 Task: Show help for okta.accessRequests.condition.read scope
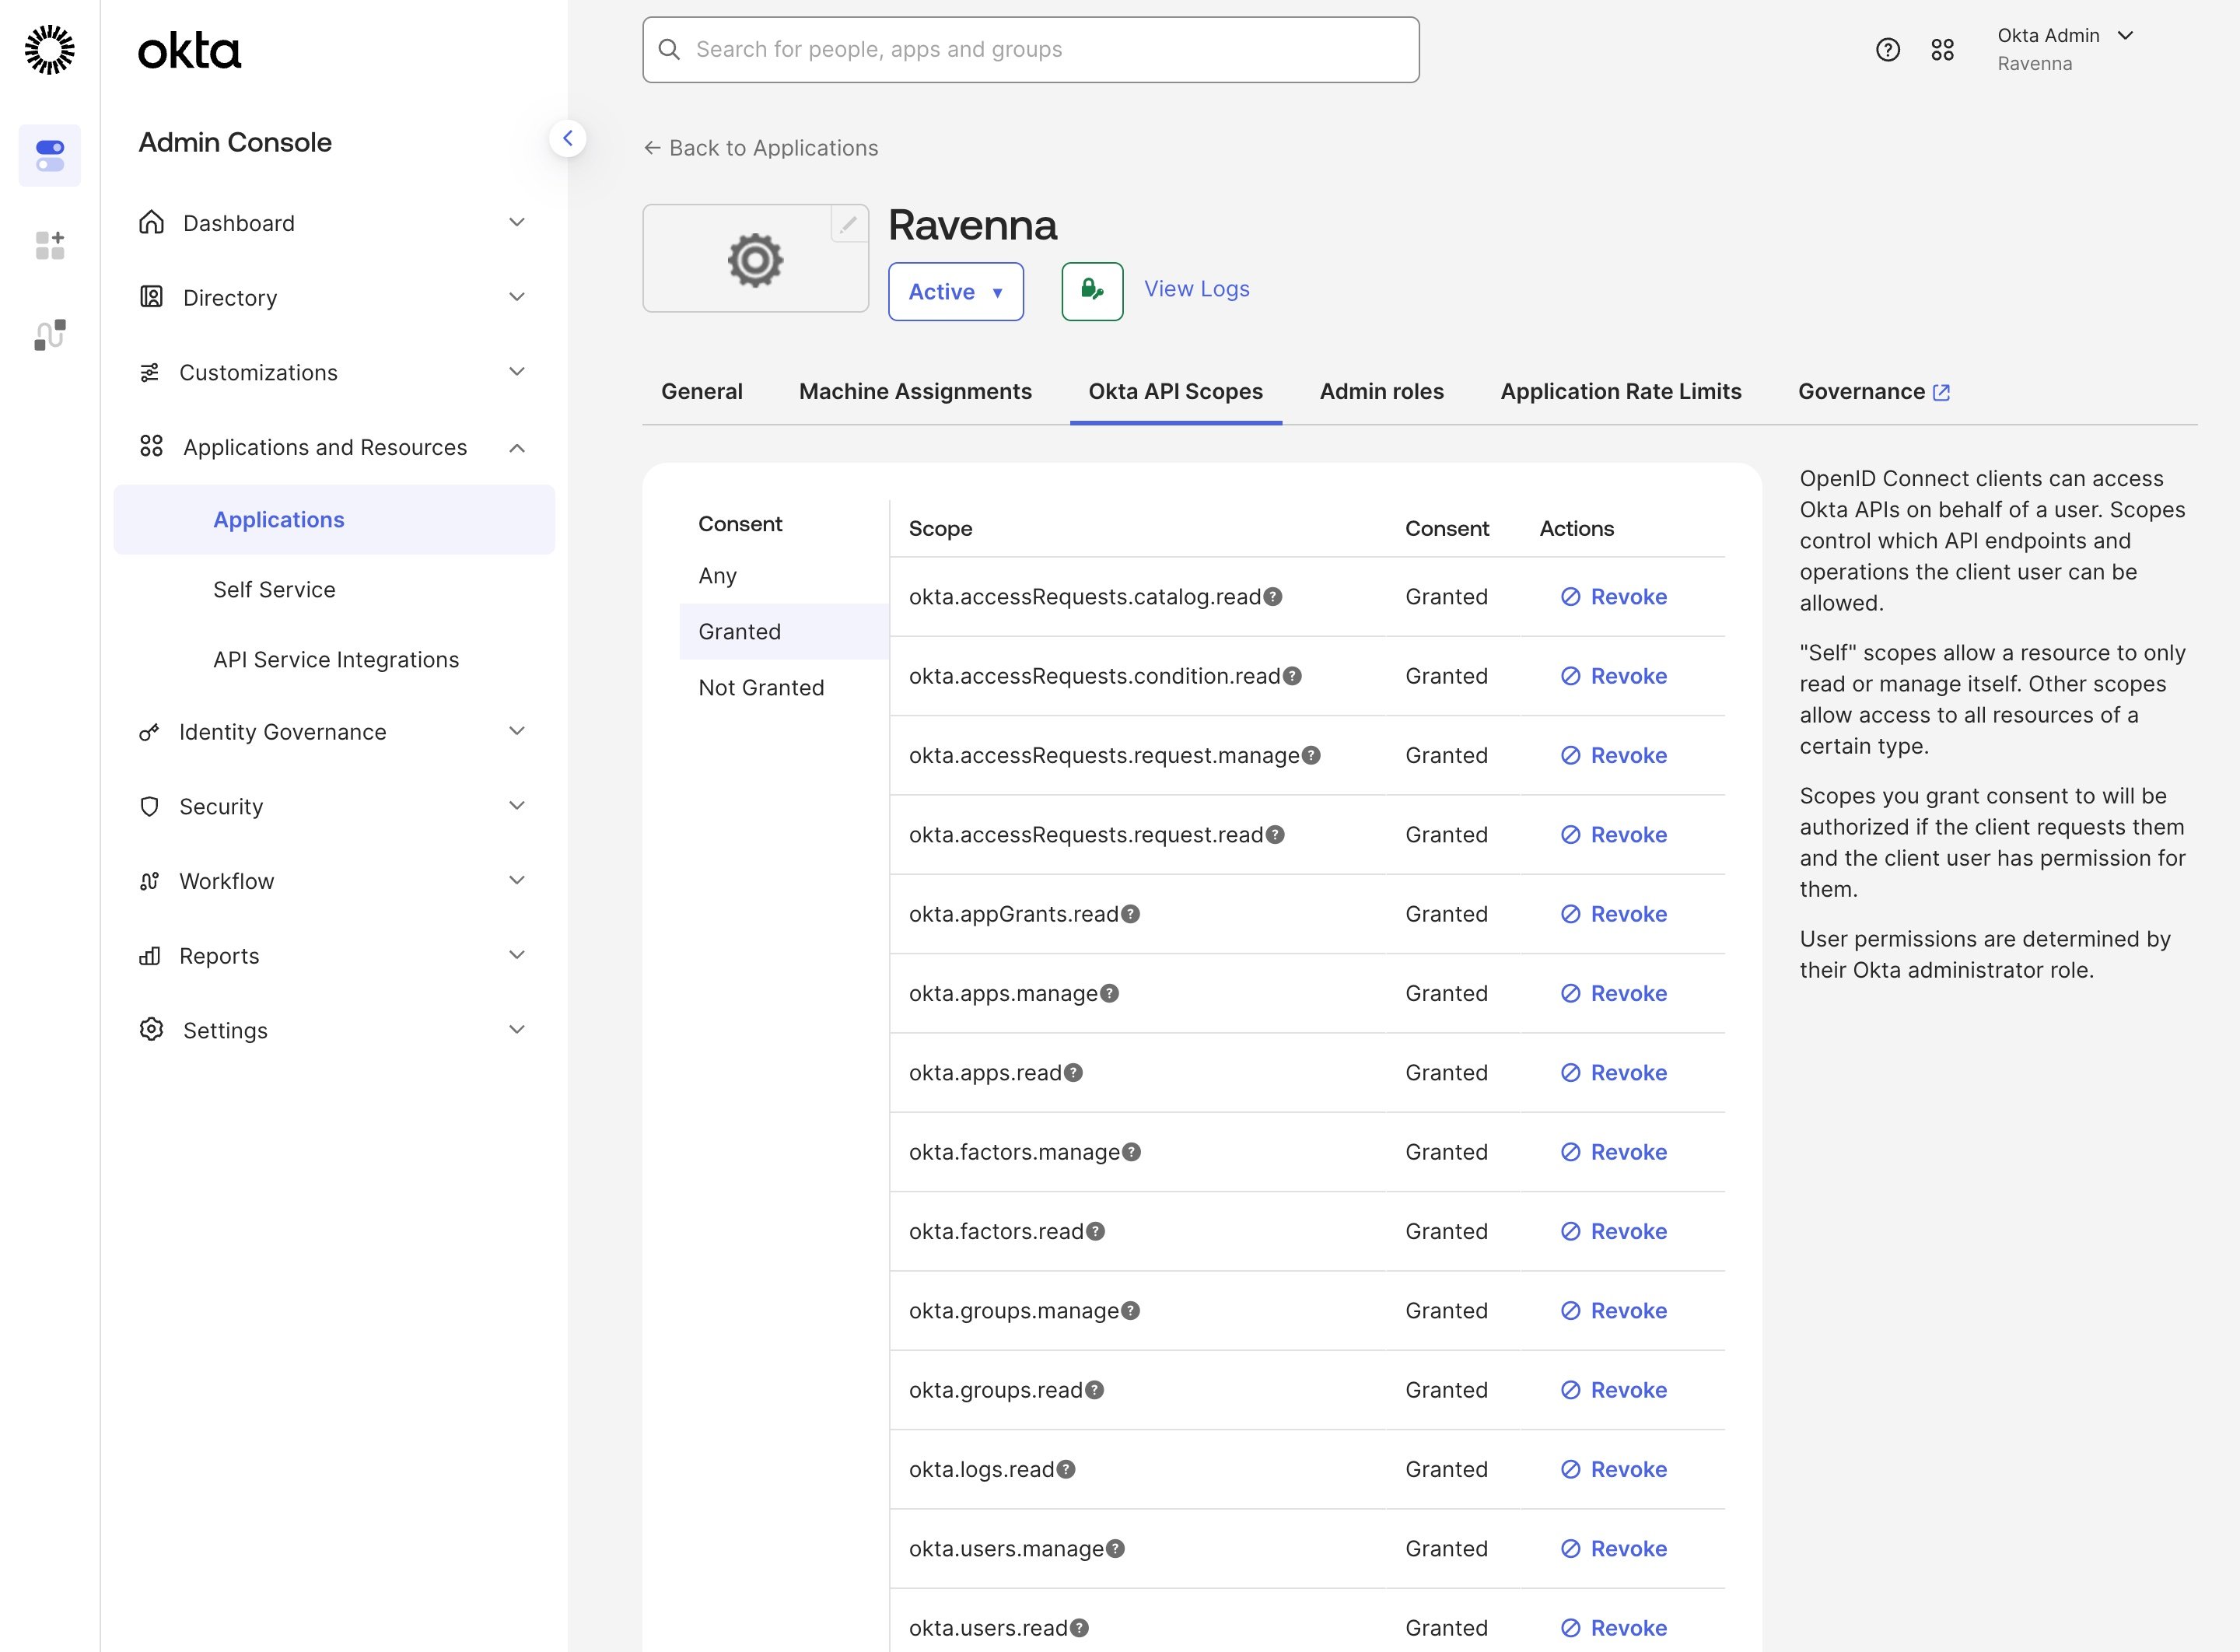click(1292, 676)
